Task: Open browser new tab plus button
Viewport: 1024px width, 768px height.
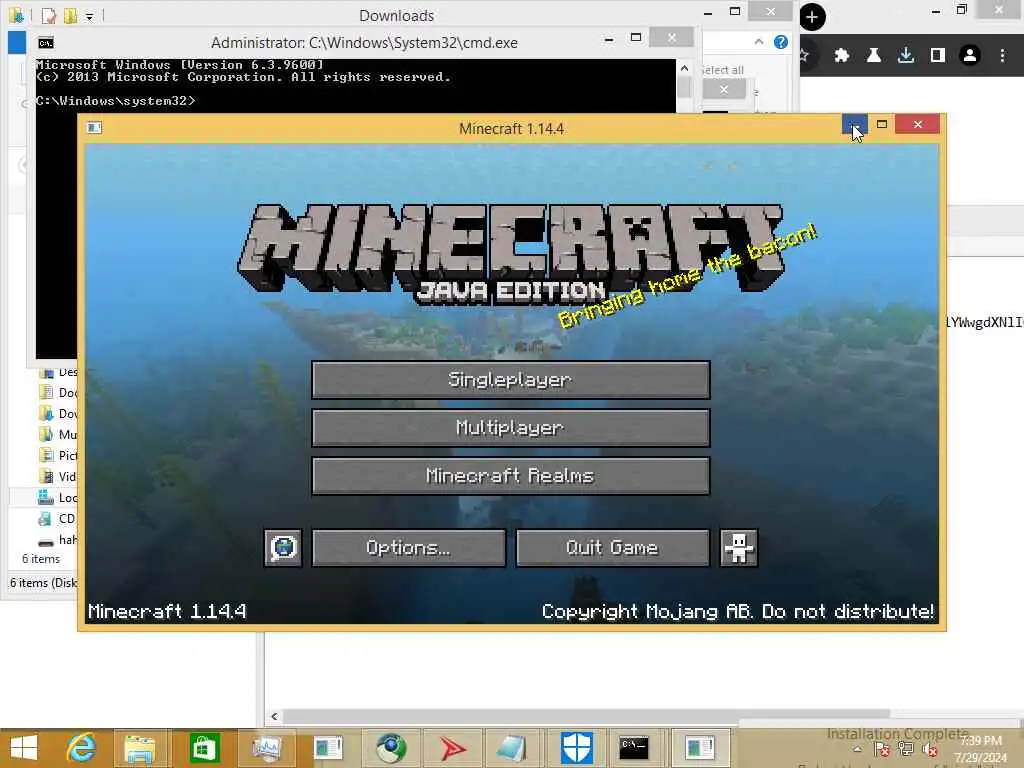Action: [x=812, y=17]
